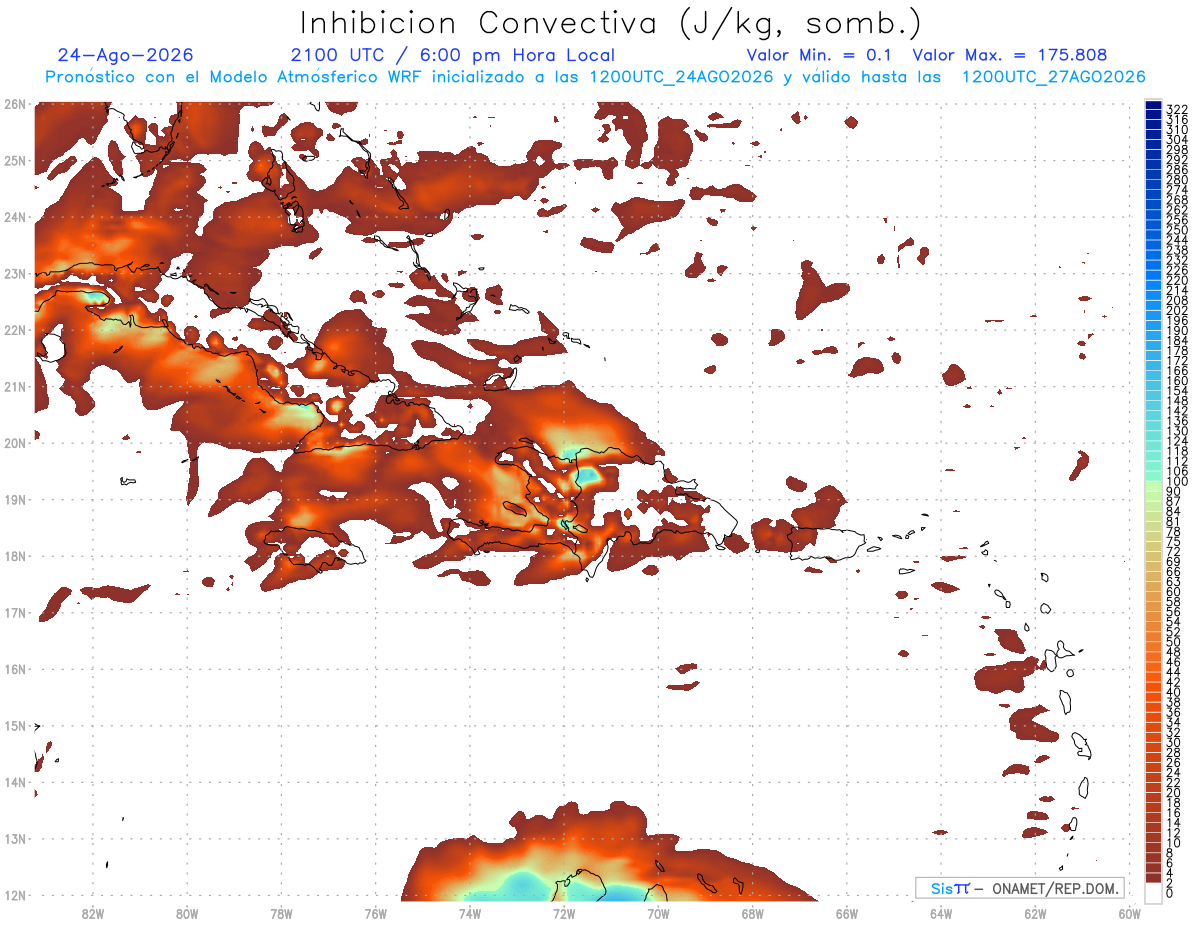This screenshot has width=1200, height=927.
Task: Click the "Valor Min. = 0.1" text
Action: pos(820,55)
